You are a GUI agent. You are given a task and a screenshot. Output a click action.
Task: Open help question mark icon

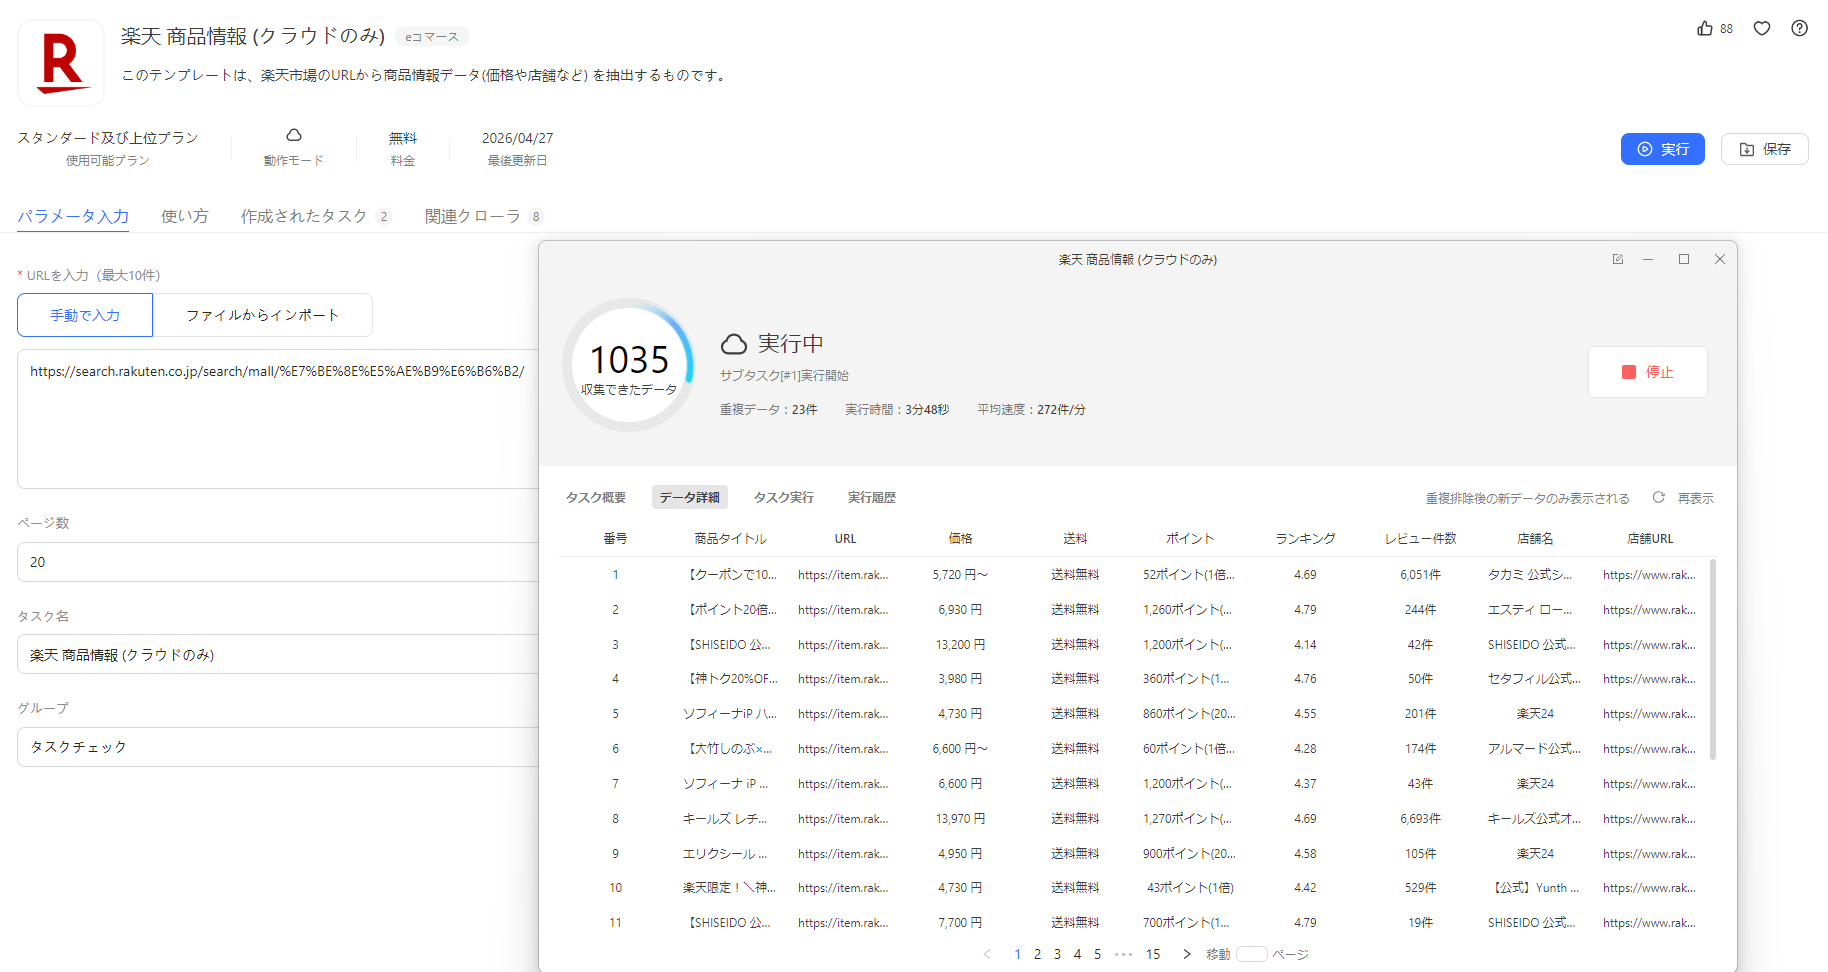tap(1799, 28)
